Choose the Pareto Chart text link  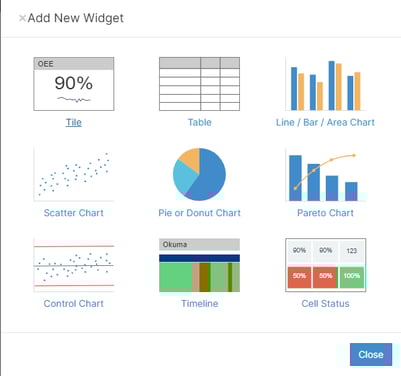[325, 213]
